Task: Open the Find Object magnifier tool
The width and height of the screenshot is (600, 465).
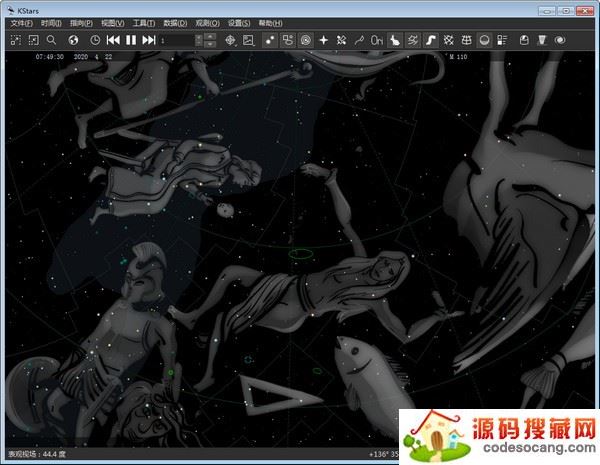Action: click(51, 40)
